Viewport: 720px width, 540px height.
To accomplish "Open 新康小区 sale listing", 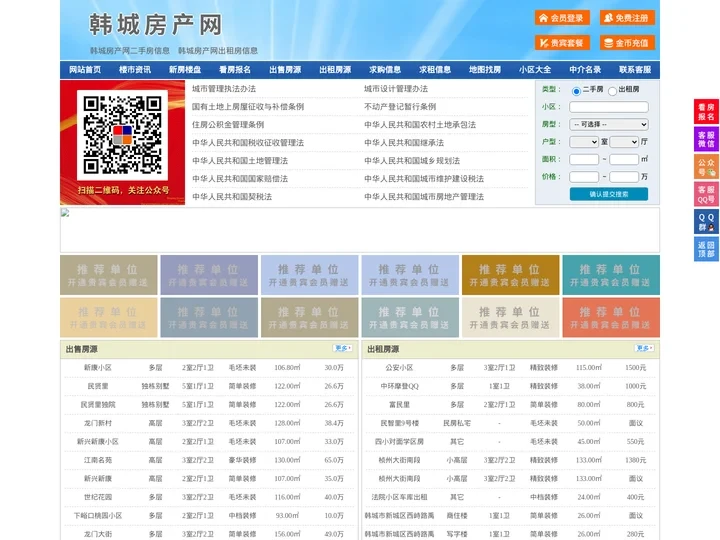I will click(x=98, y=368).
